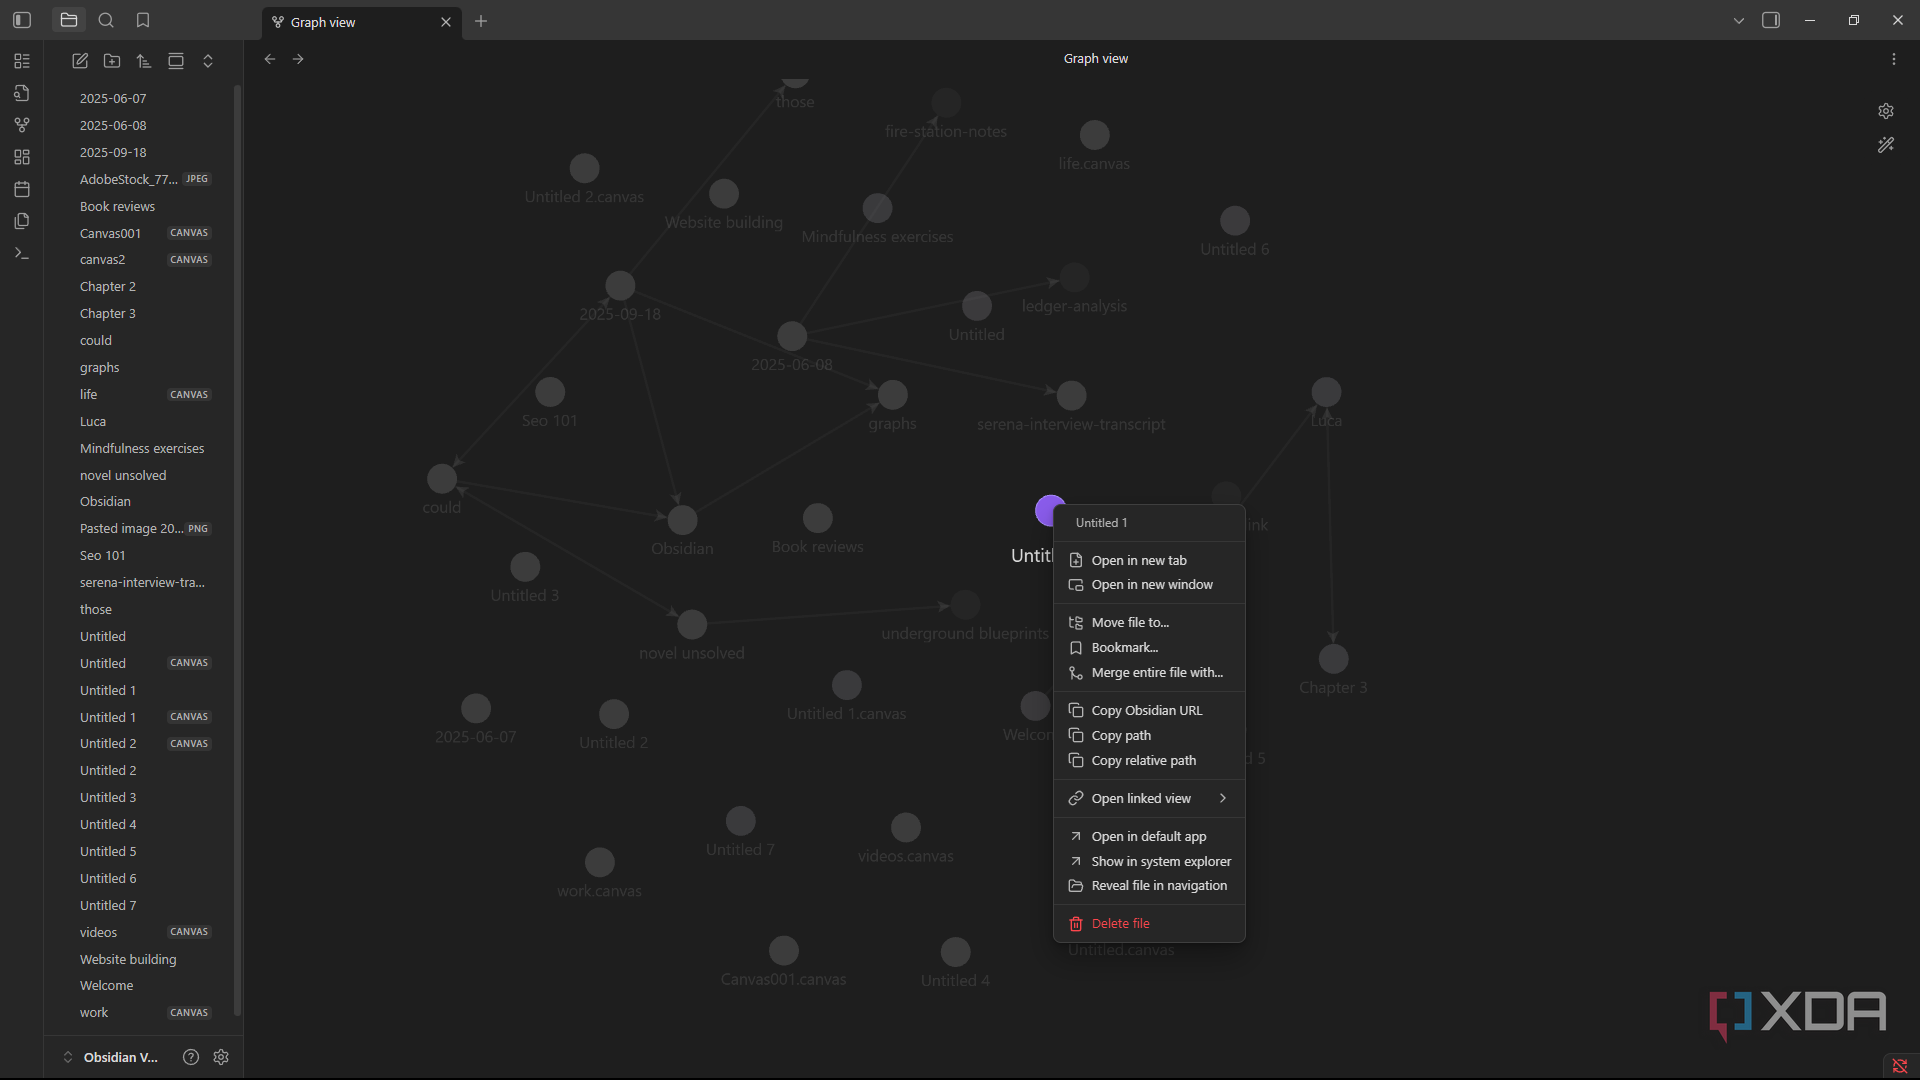Toggle the left sidebar collapse icon

pos(22,20)
